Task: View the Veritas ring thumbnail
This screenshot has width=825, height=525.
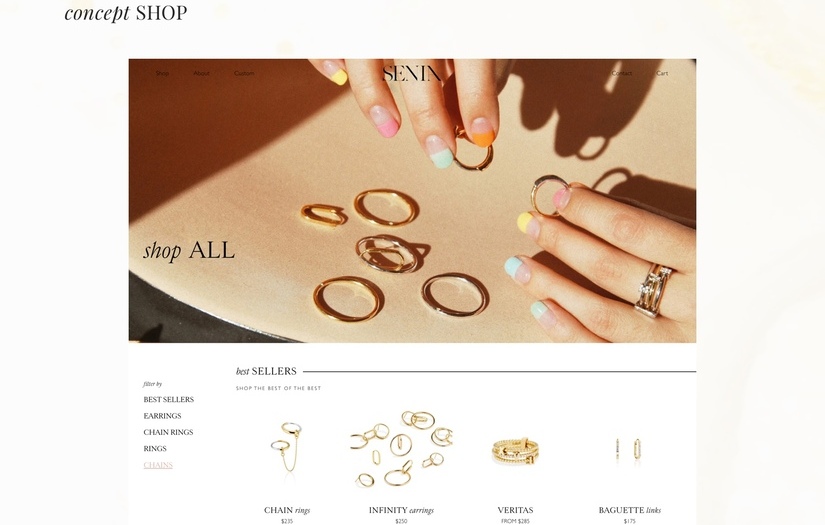Action: (515, 451)
